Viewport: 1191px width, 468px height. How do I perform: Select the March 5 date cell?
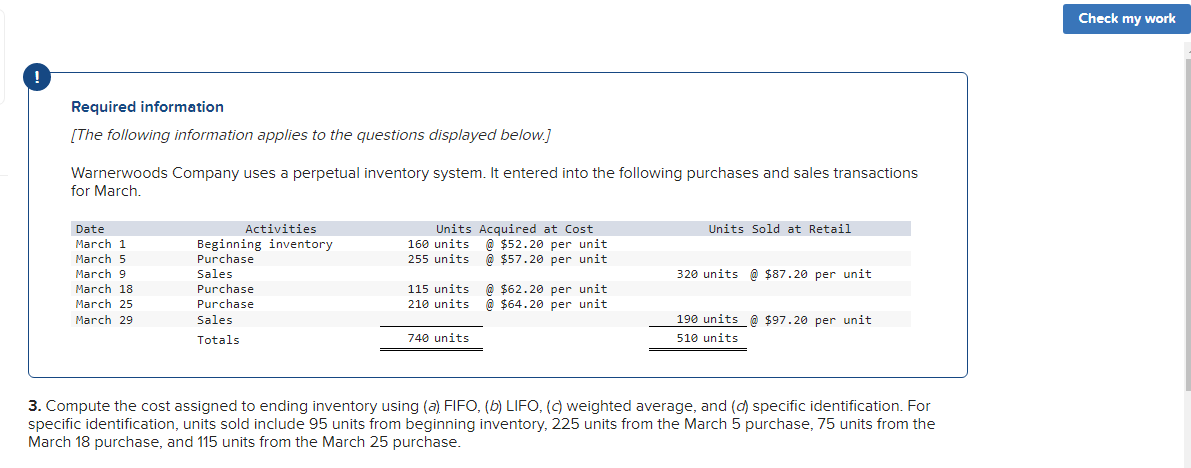[x=100, y=259]
